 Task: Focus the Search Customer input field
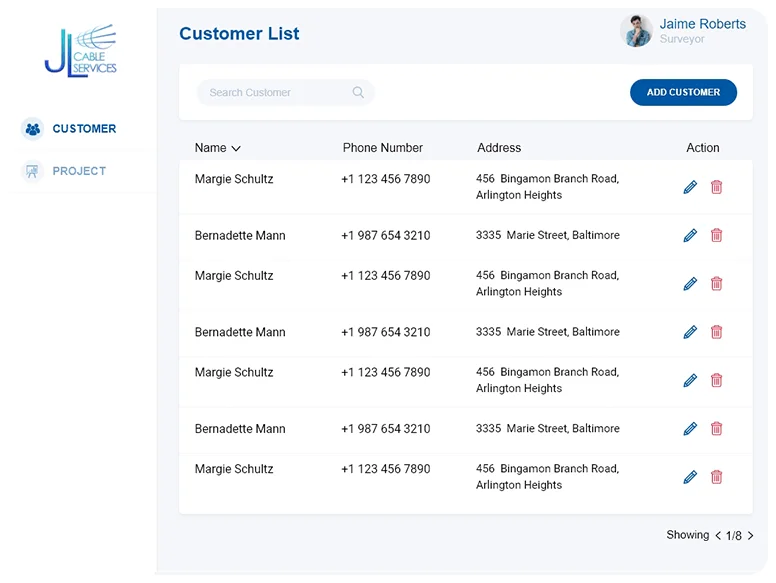(x=275, y=93)
